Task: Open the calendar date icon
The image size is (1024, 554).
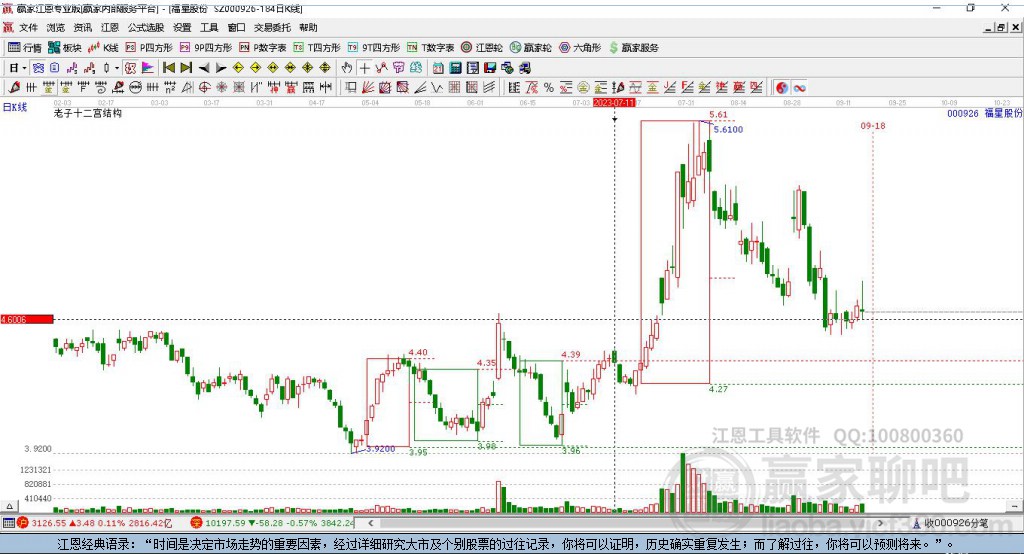Action: coord(438,67)
